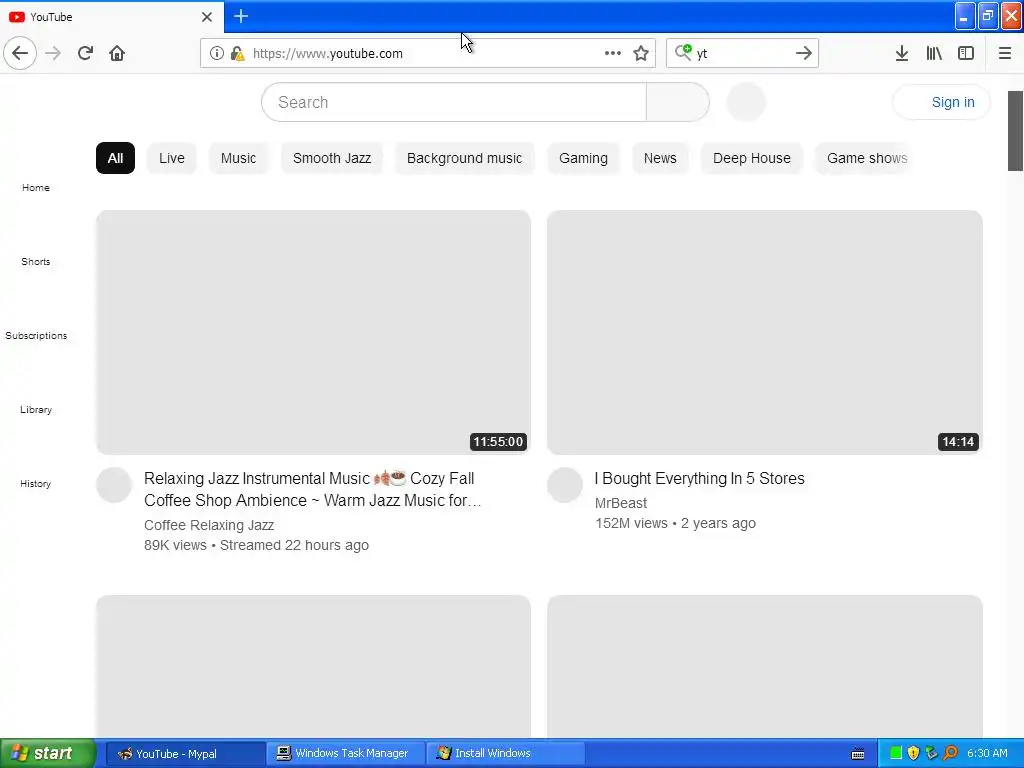Open Shorts in YouTube sidebar
This screenshot has height=768, width=1024.
(36, 261)
